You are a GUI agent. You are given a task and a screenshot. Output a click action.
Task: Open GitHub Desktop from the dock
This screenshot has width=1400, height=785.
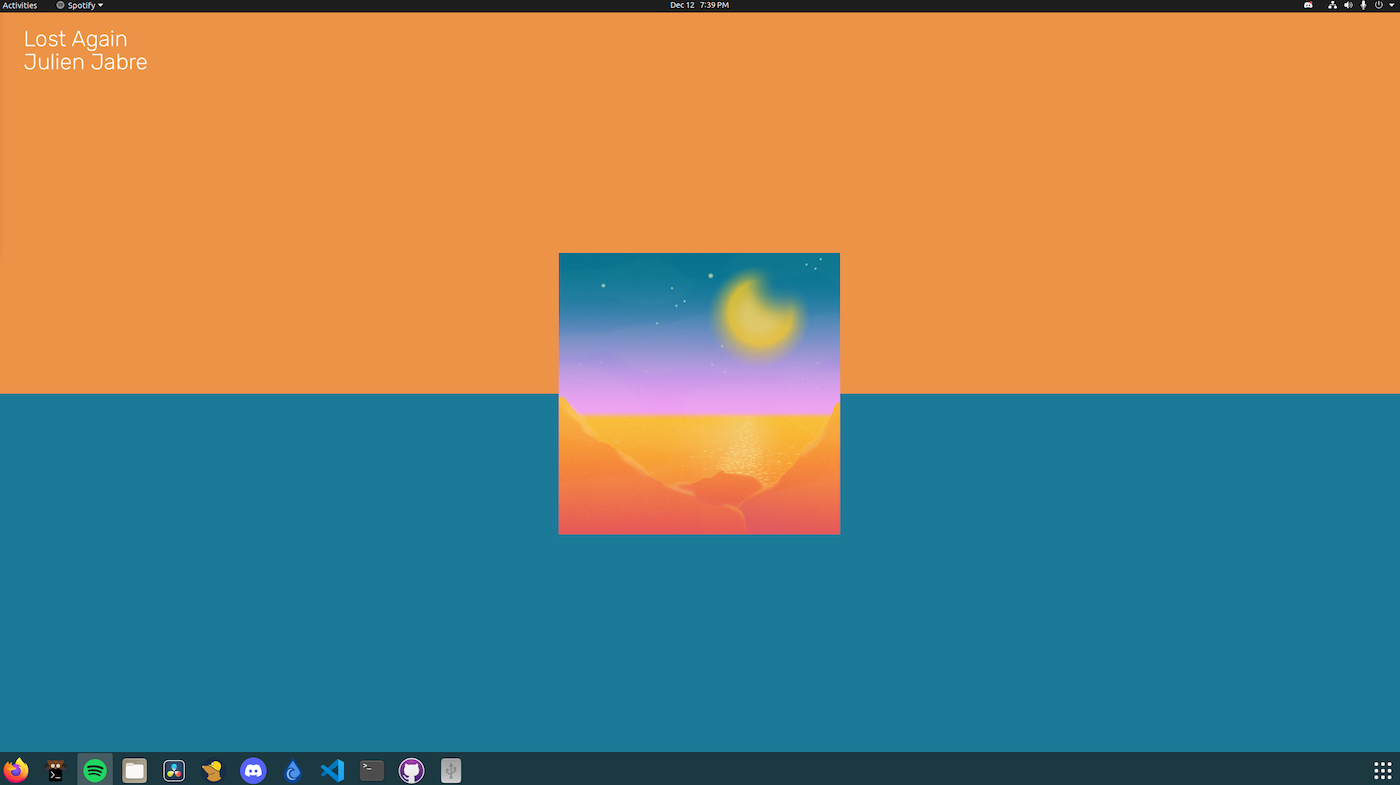[x=411, y=770]
